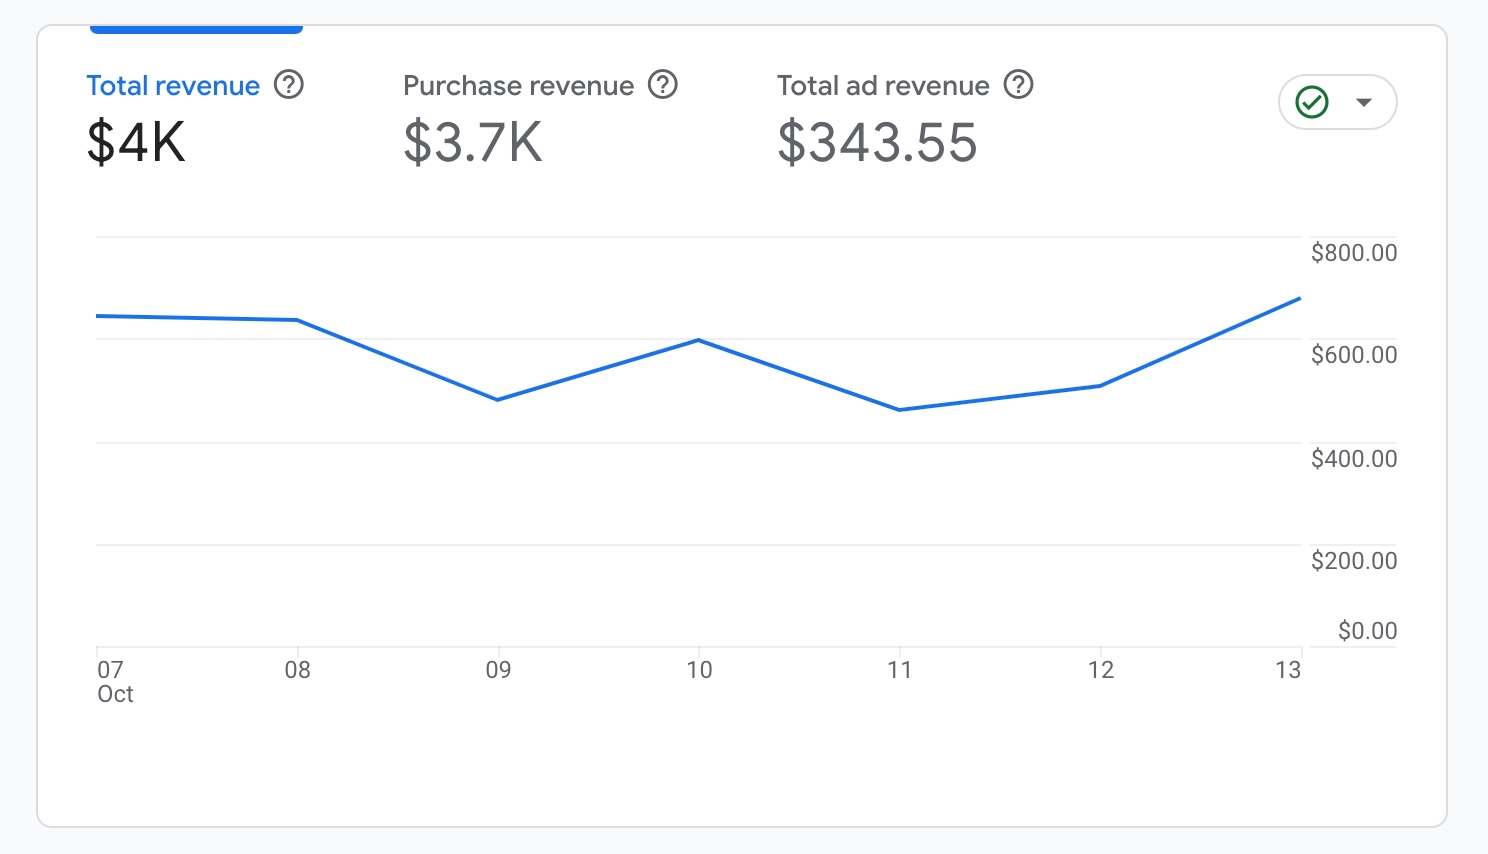Click help icon beside Purchase revenue
This screenshot has width=1488, height=854.
tap(663, 85)
